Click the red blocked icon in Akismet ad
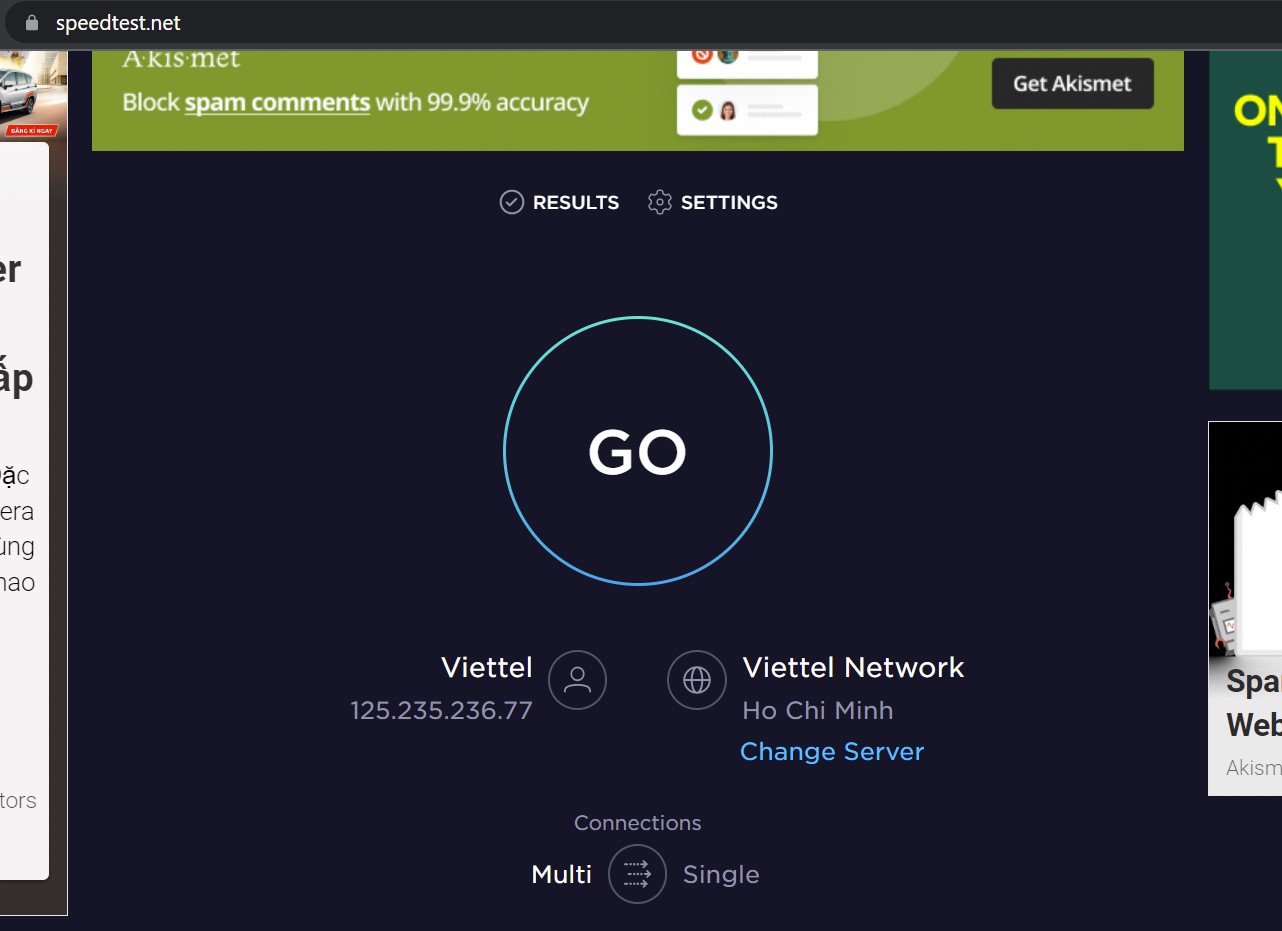 (x=702, y=55)
